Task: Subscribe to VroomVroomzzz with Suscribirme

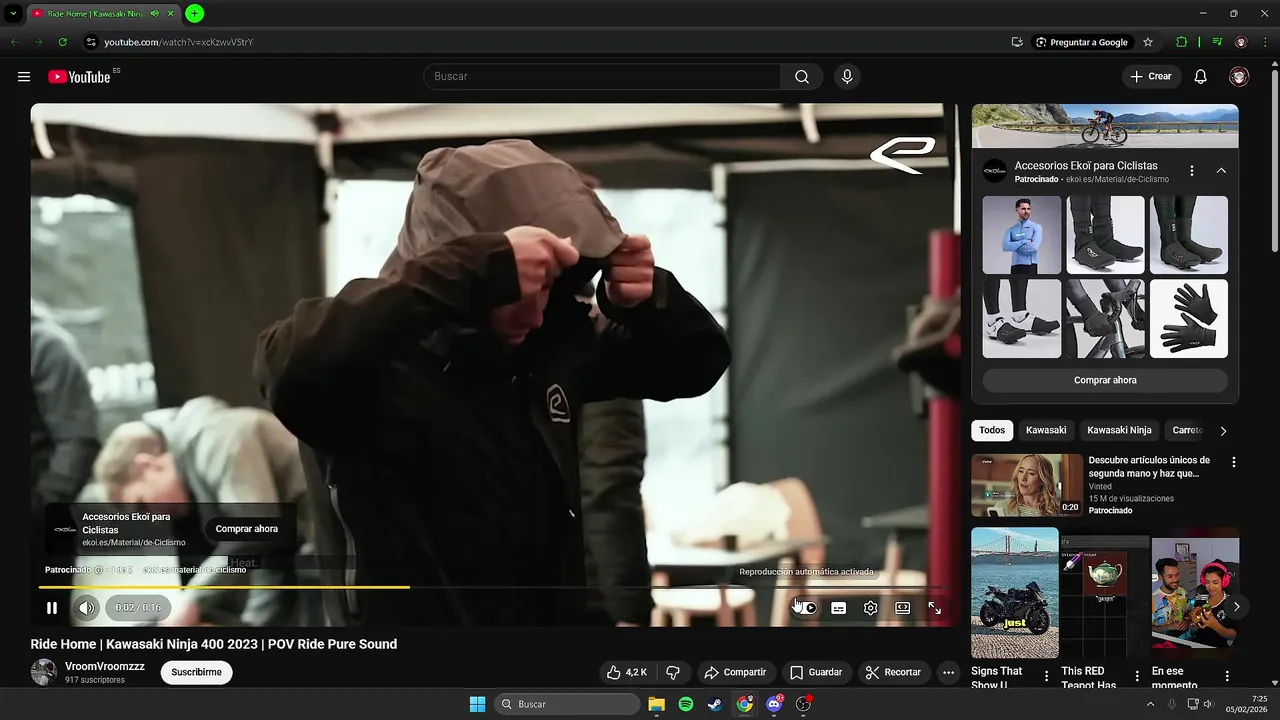Action: pyautogui.click(x=196, y=672)
